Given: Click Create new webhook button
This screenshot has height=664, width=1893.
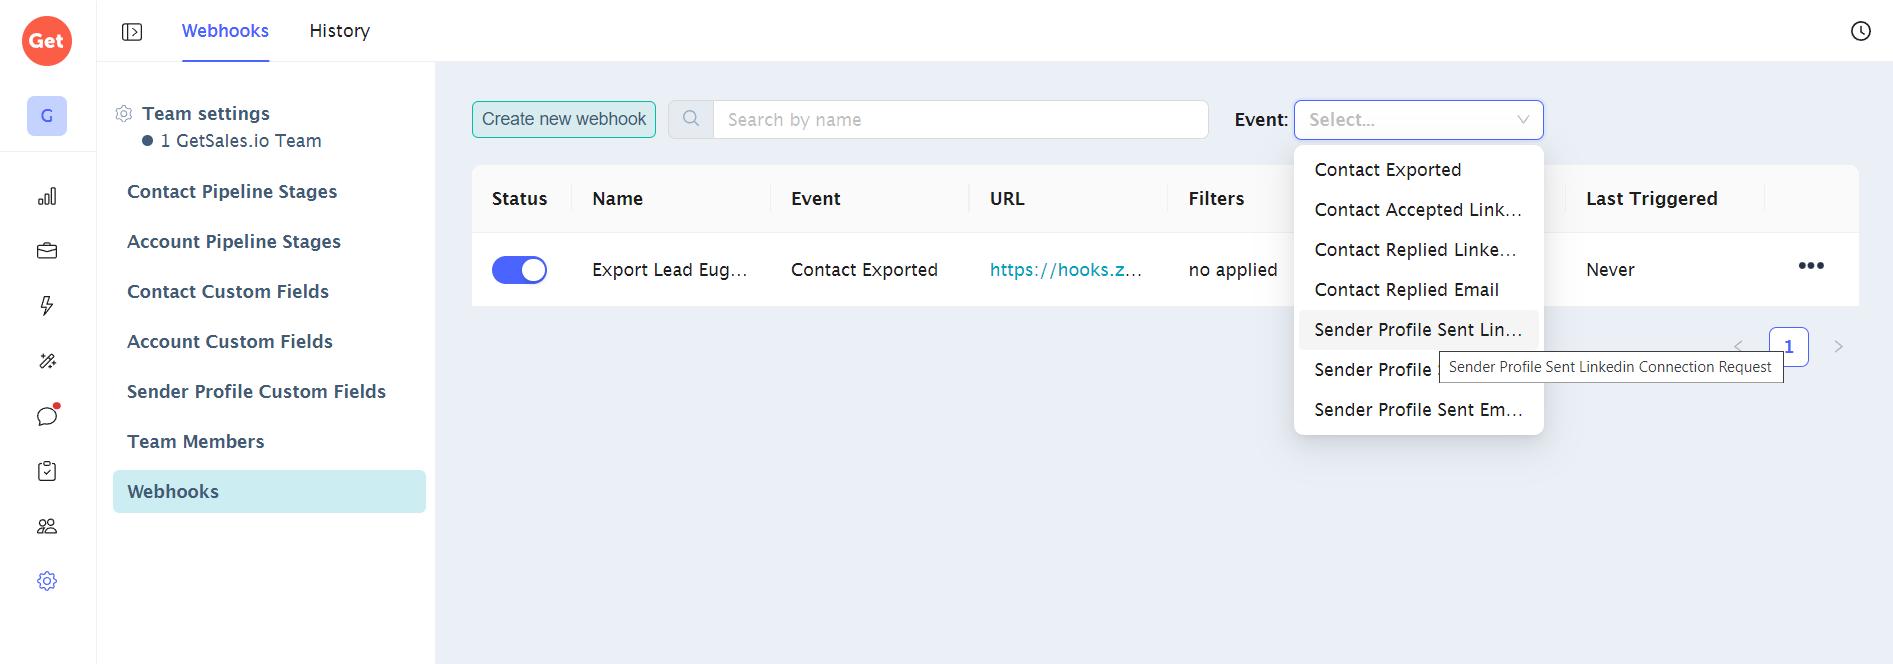Looking at the screenshot, I should coord(564,119).
